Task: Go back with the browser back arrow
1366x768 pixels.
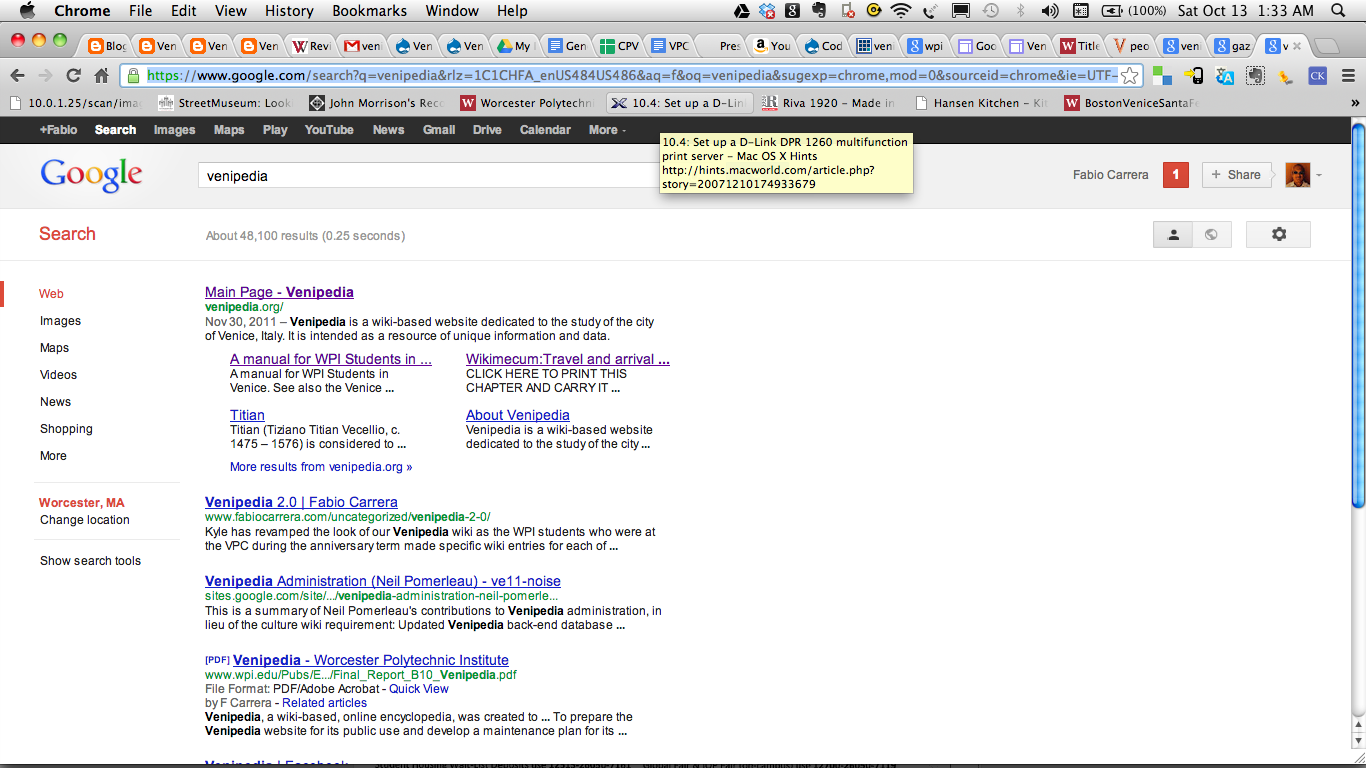Action: (x=17, y=75)
